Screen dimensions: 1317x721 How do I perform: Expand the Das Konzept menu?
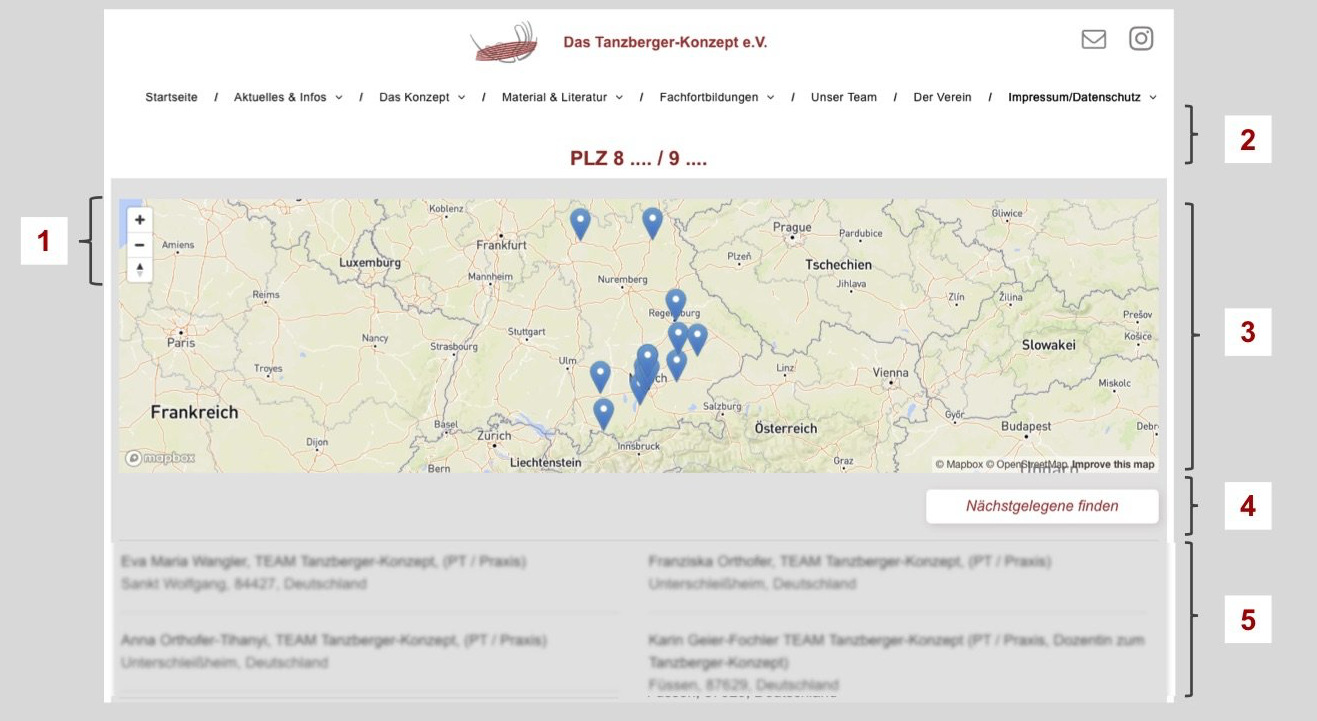[x=422, y=98]
